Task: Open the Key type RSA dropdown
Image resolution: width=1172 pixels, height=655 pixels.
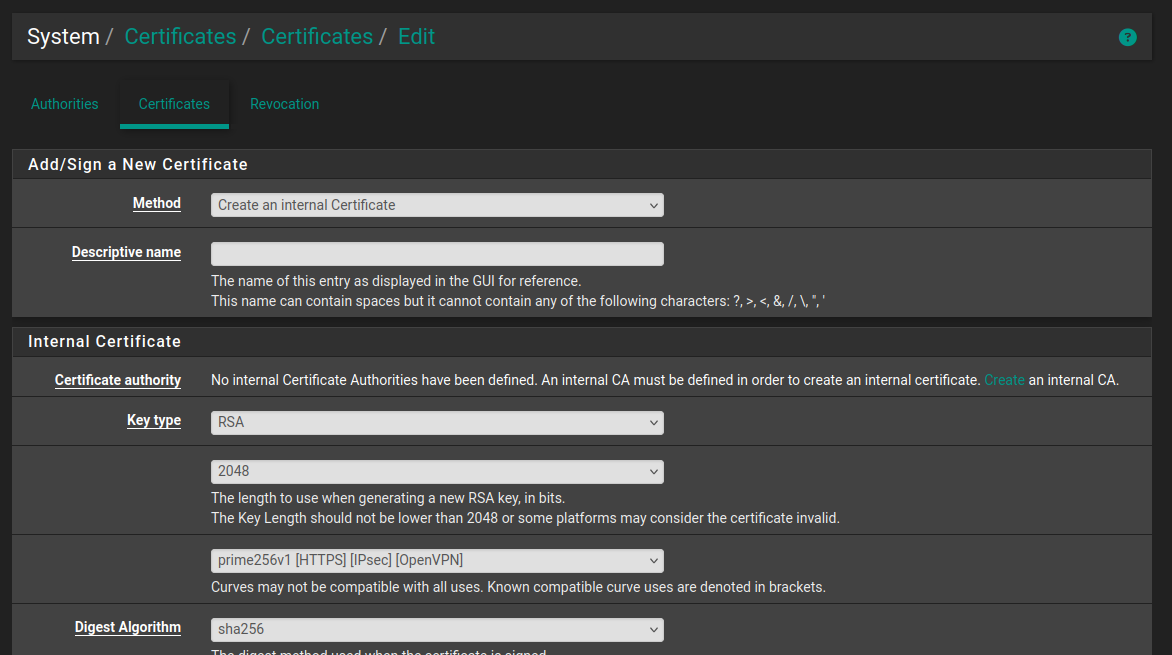Action: [437, 422]
